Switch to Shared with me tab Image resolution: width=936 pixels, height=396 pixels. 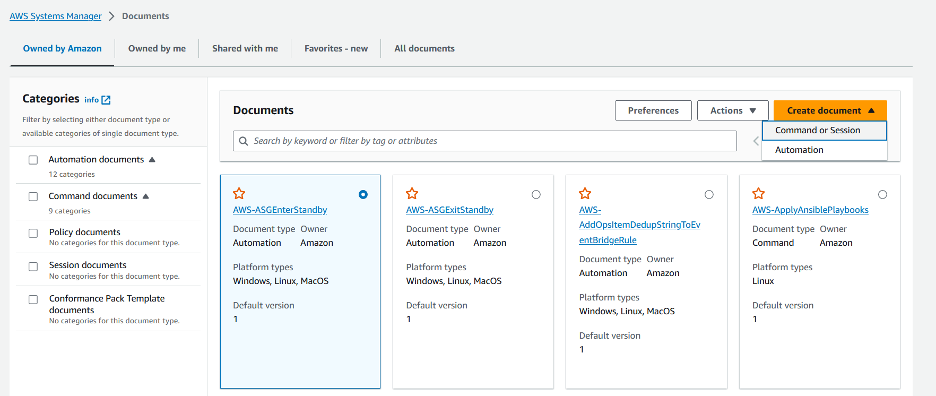(x=245, y=49)
